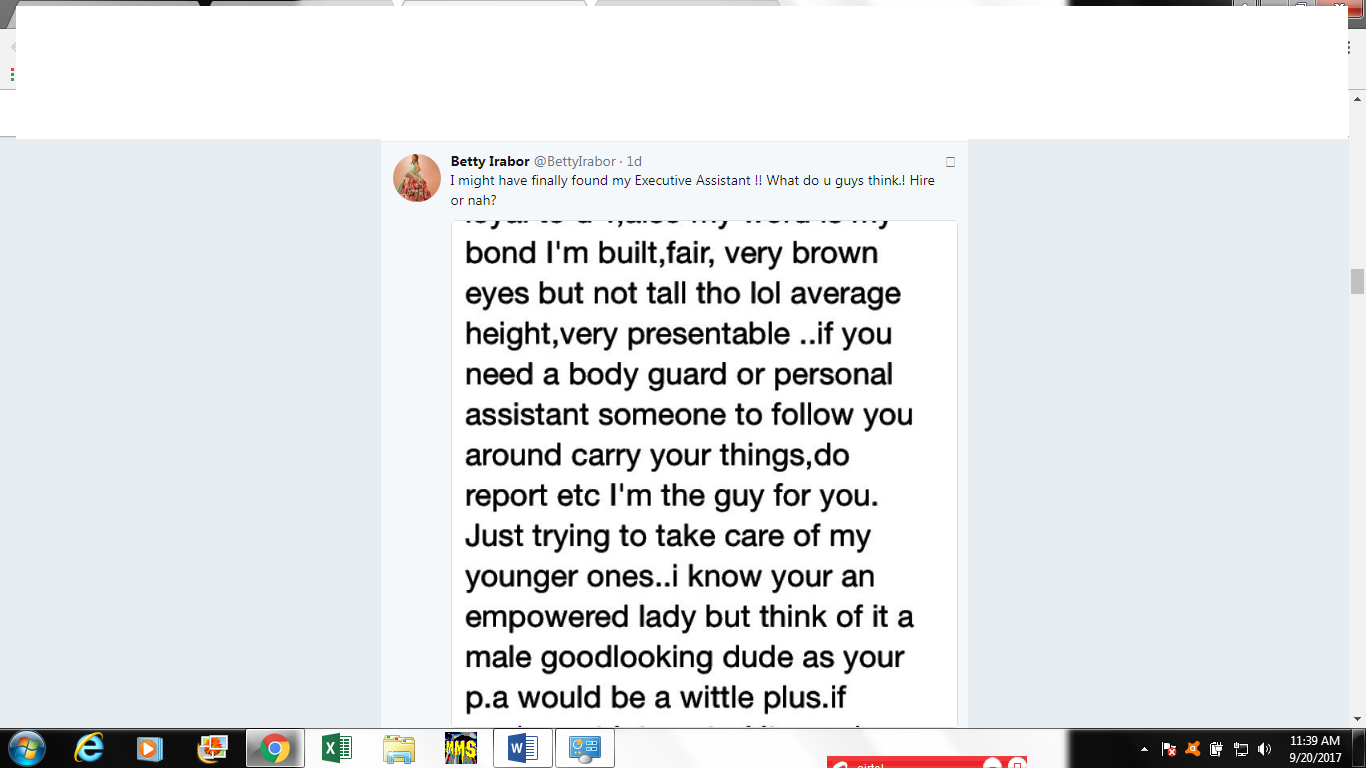Show hidden system tray icons
The width and height of the screenshot is (1366, 768).
click(1144, 749)
